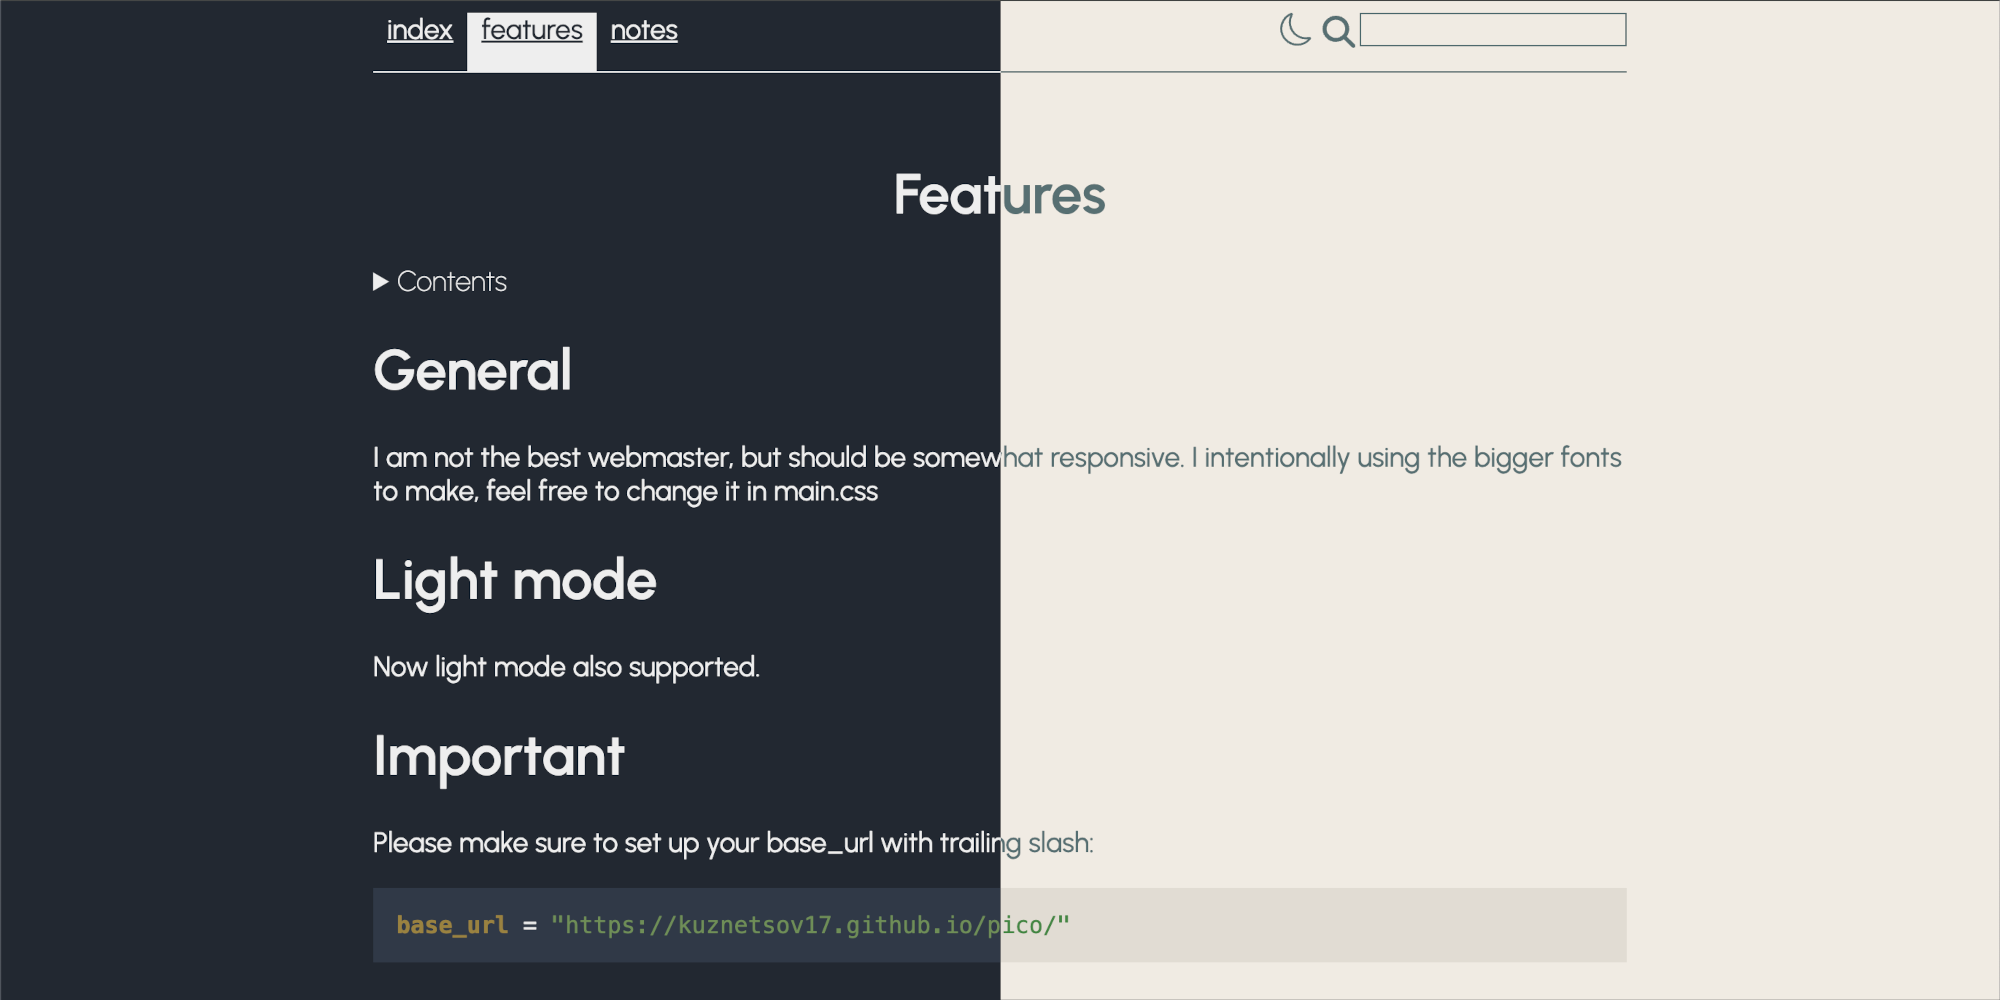Click the Features page title
The width and height of the screenshot is (2000, 1000).
999,196
